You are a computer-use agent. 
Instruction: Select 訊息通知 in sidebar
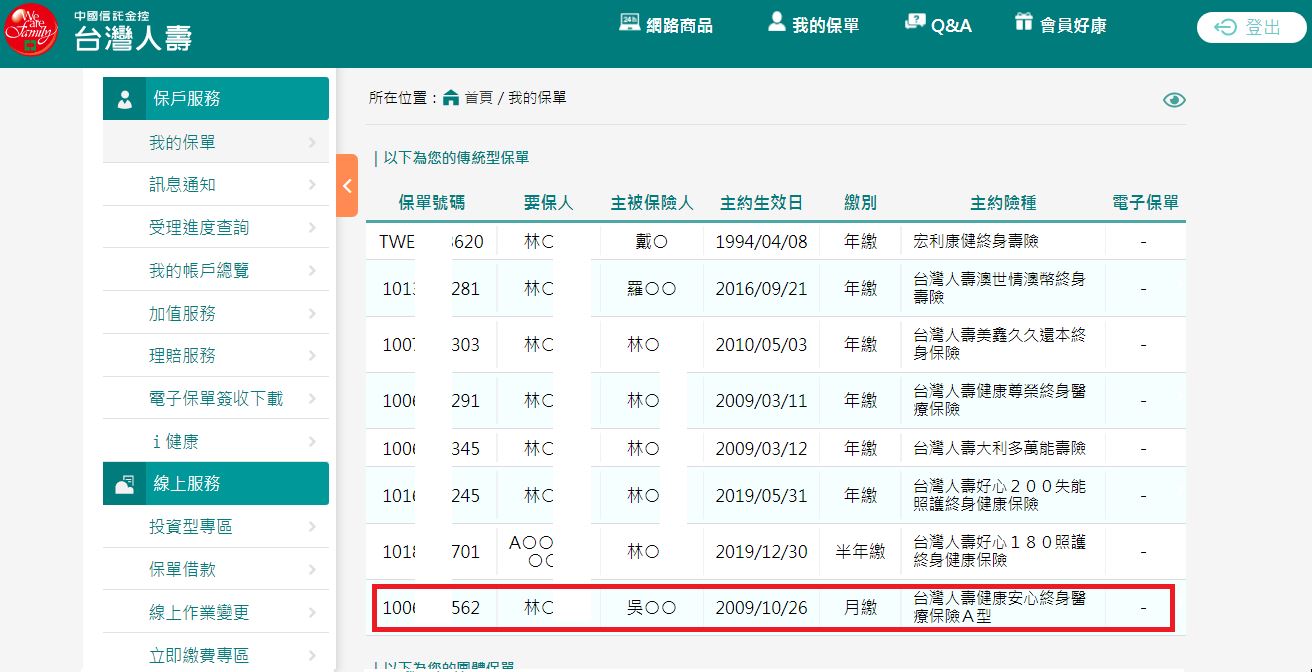click(x=216, y=185)
